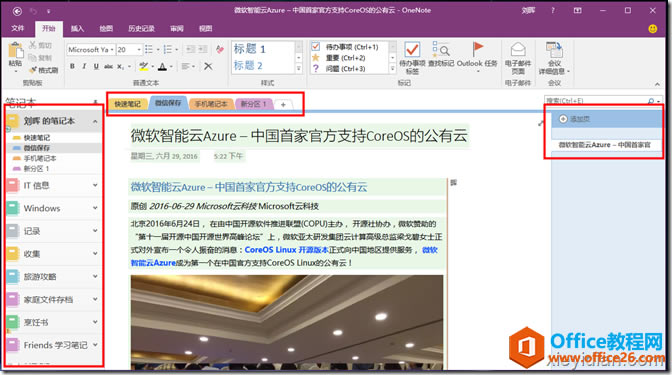Collapse the ribbon with the caret arrow
This screenshot has height=375, width=672.
pos(657,84)
